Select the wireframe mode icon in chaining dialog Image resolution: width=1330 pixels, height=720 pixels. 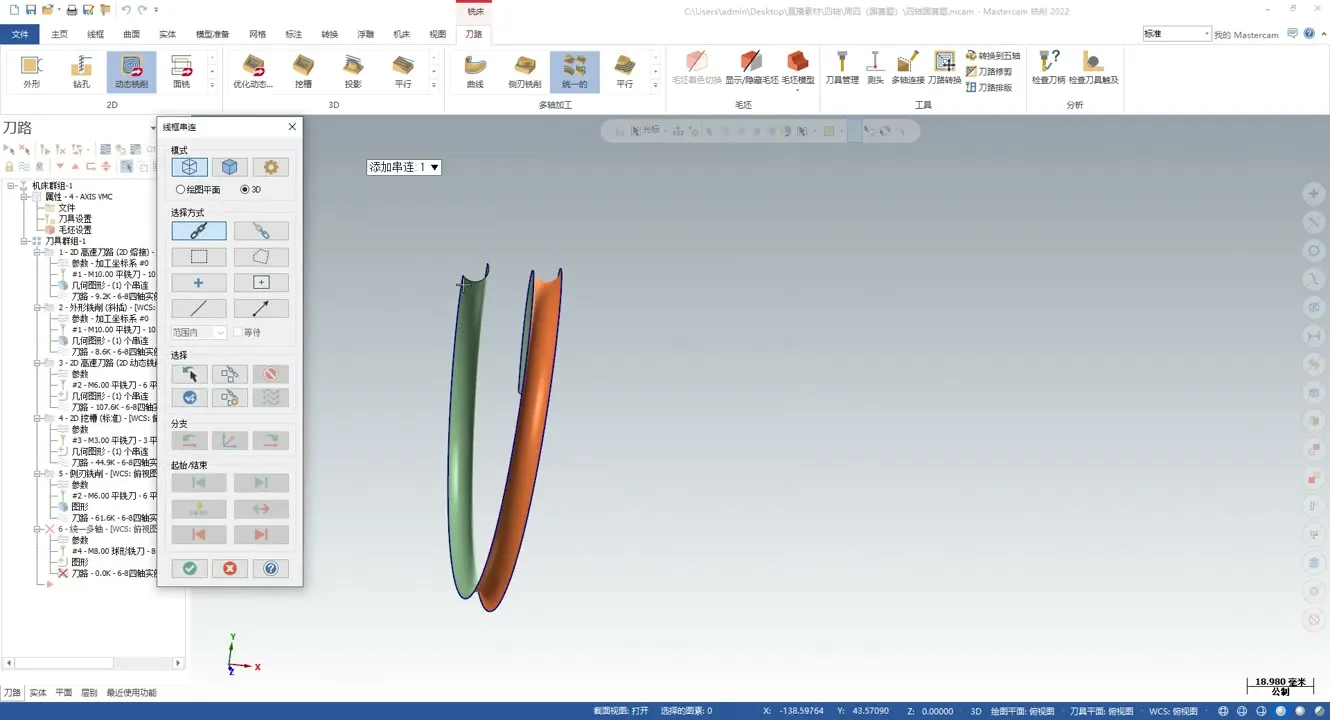[189, 167]
